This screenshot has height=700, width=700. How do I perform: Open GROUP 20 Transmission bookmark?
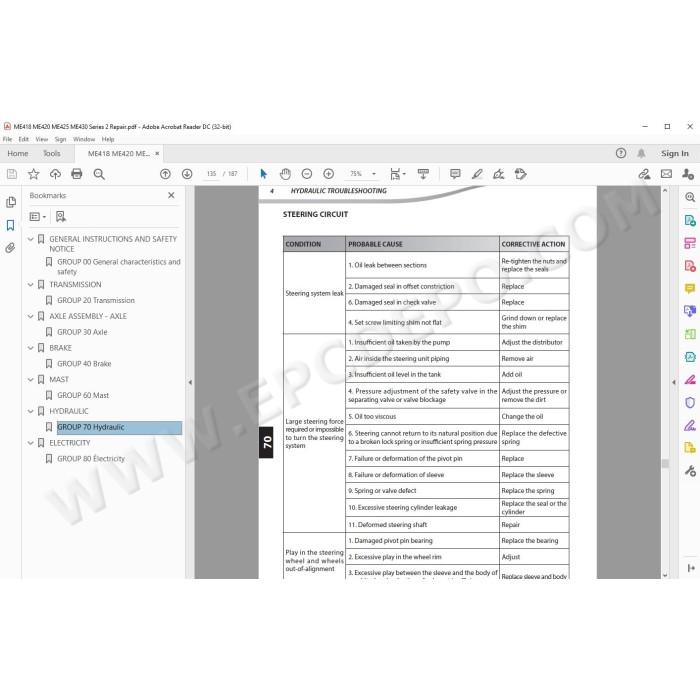coord(96,301)
